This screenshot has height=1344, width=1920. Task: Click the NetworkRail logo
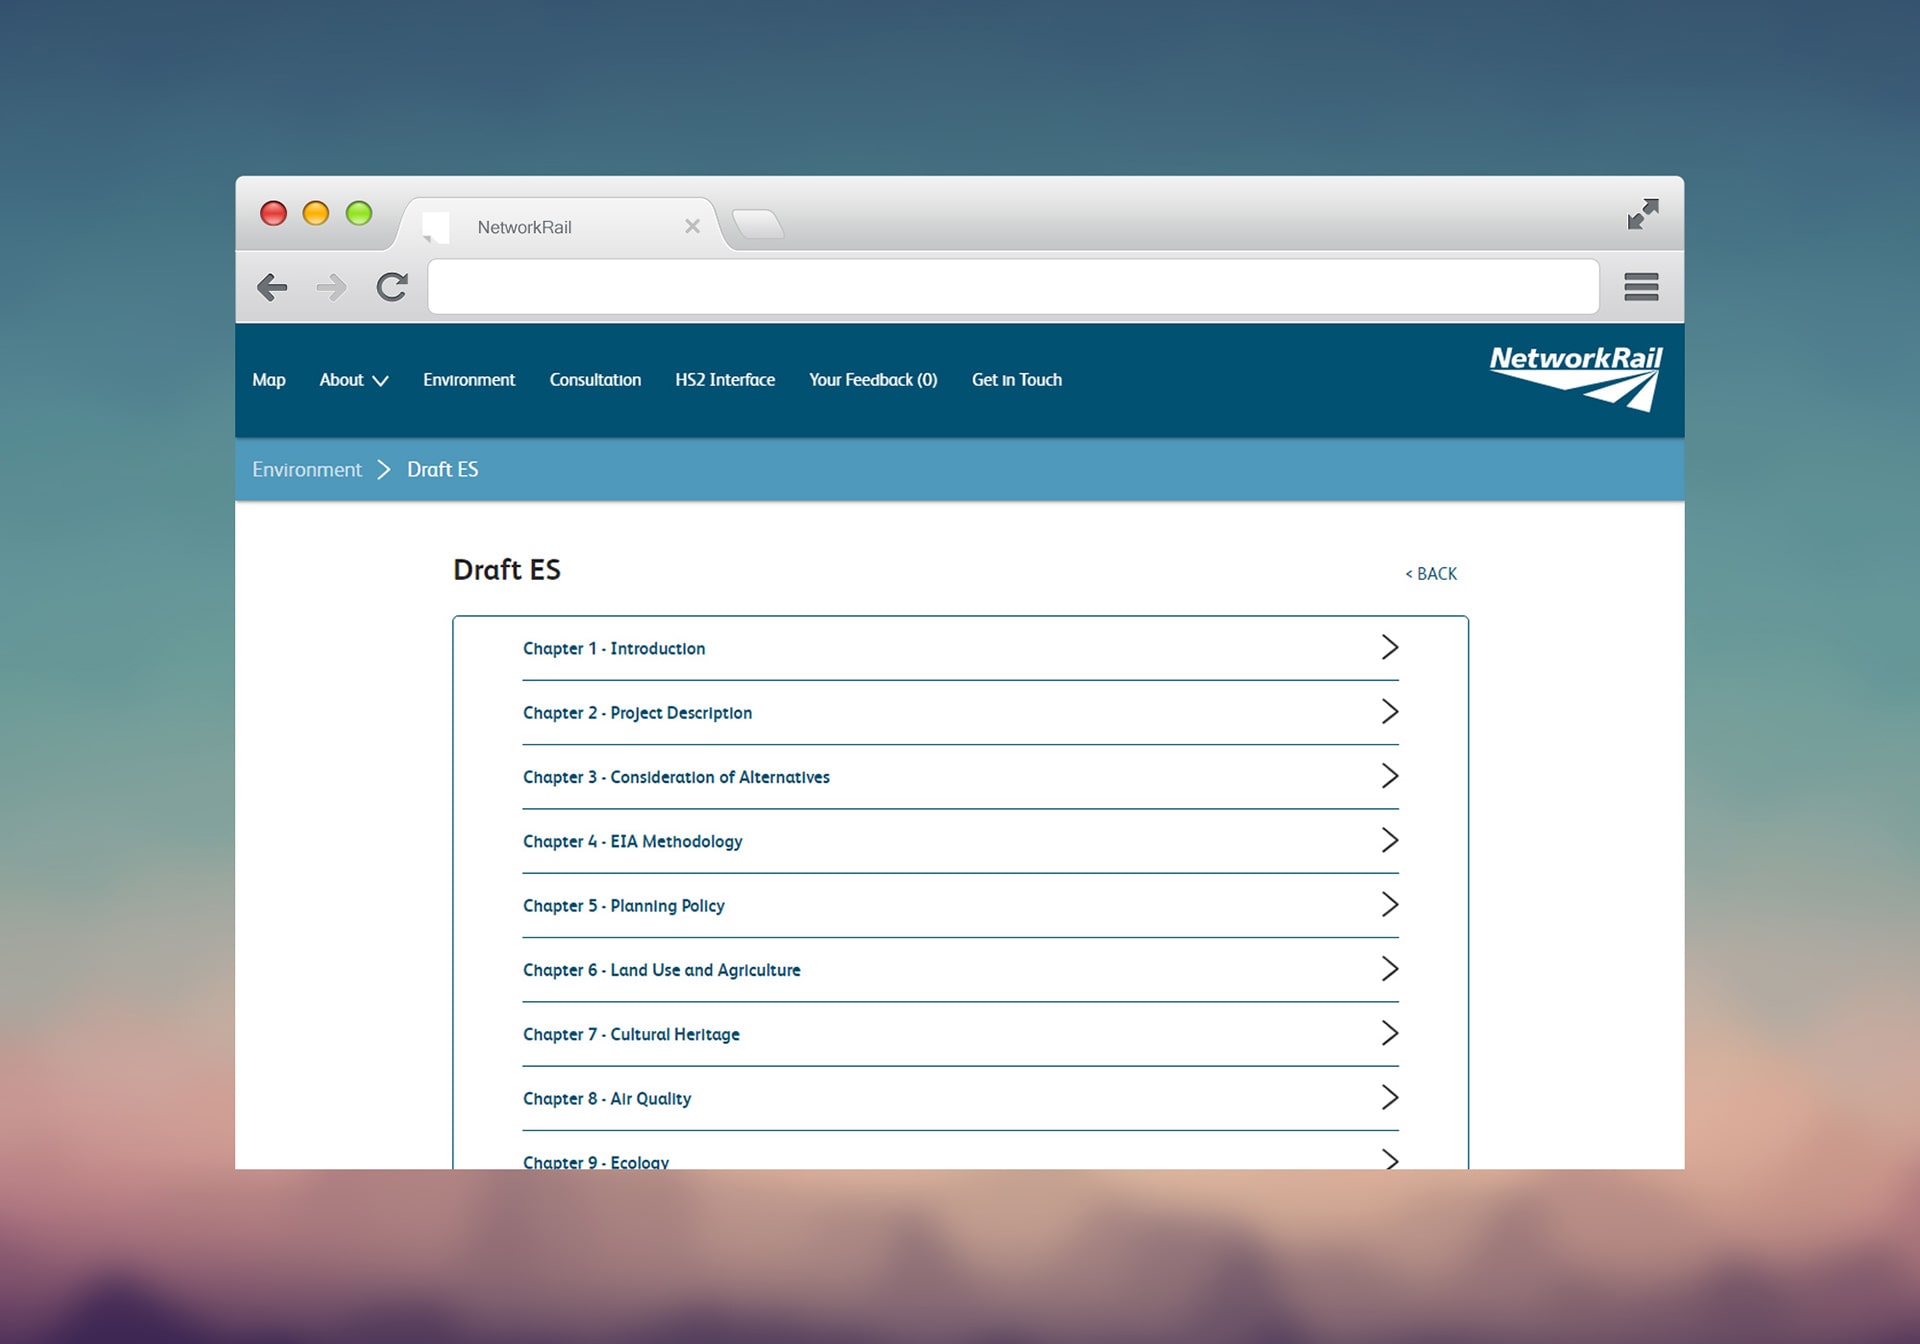pyautogui.click(x=1576, y=377)
